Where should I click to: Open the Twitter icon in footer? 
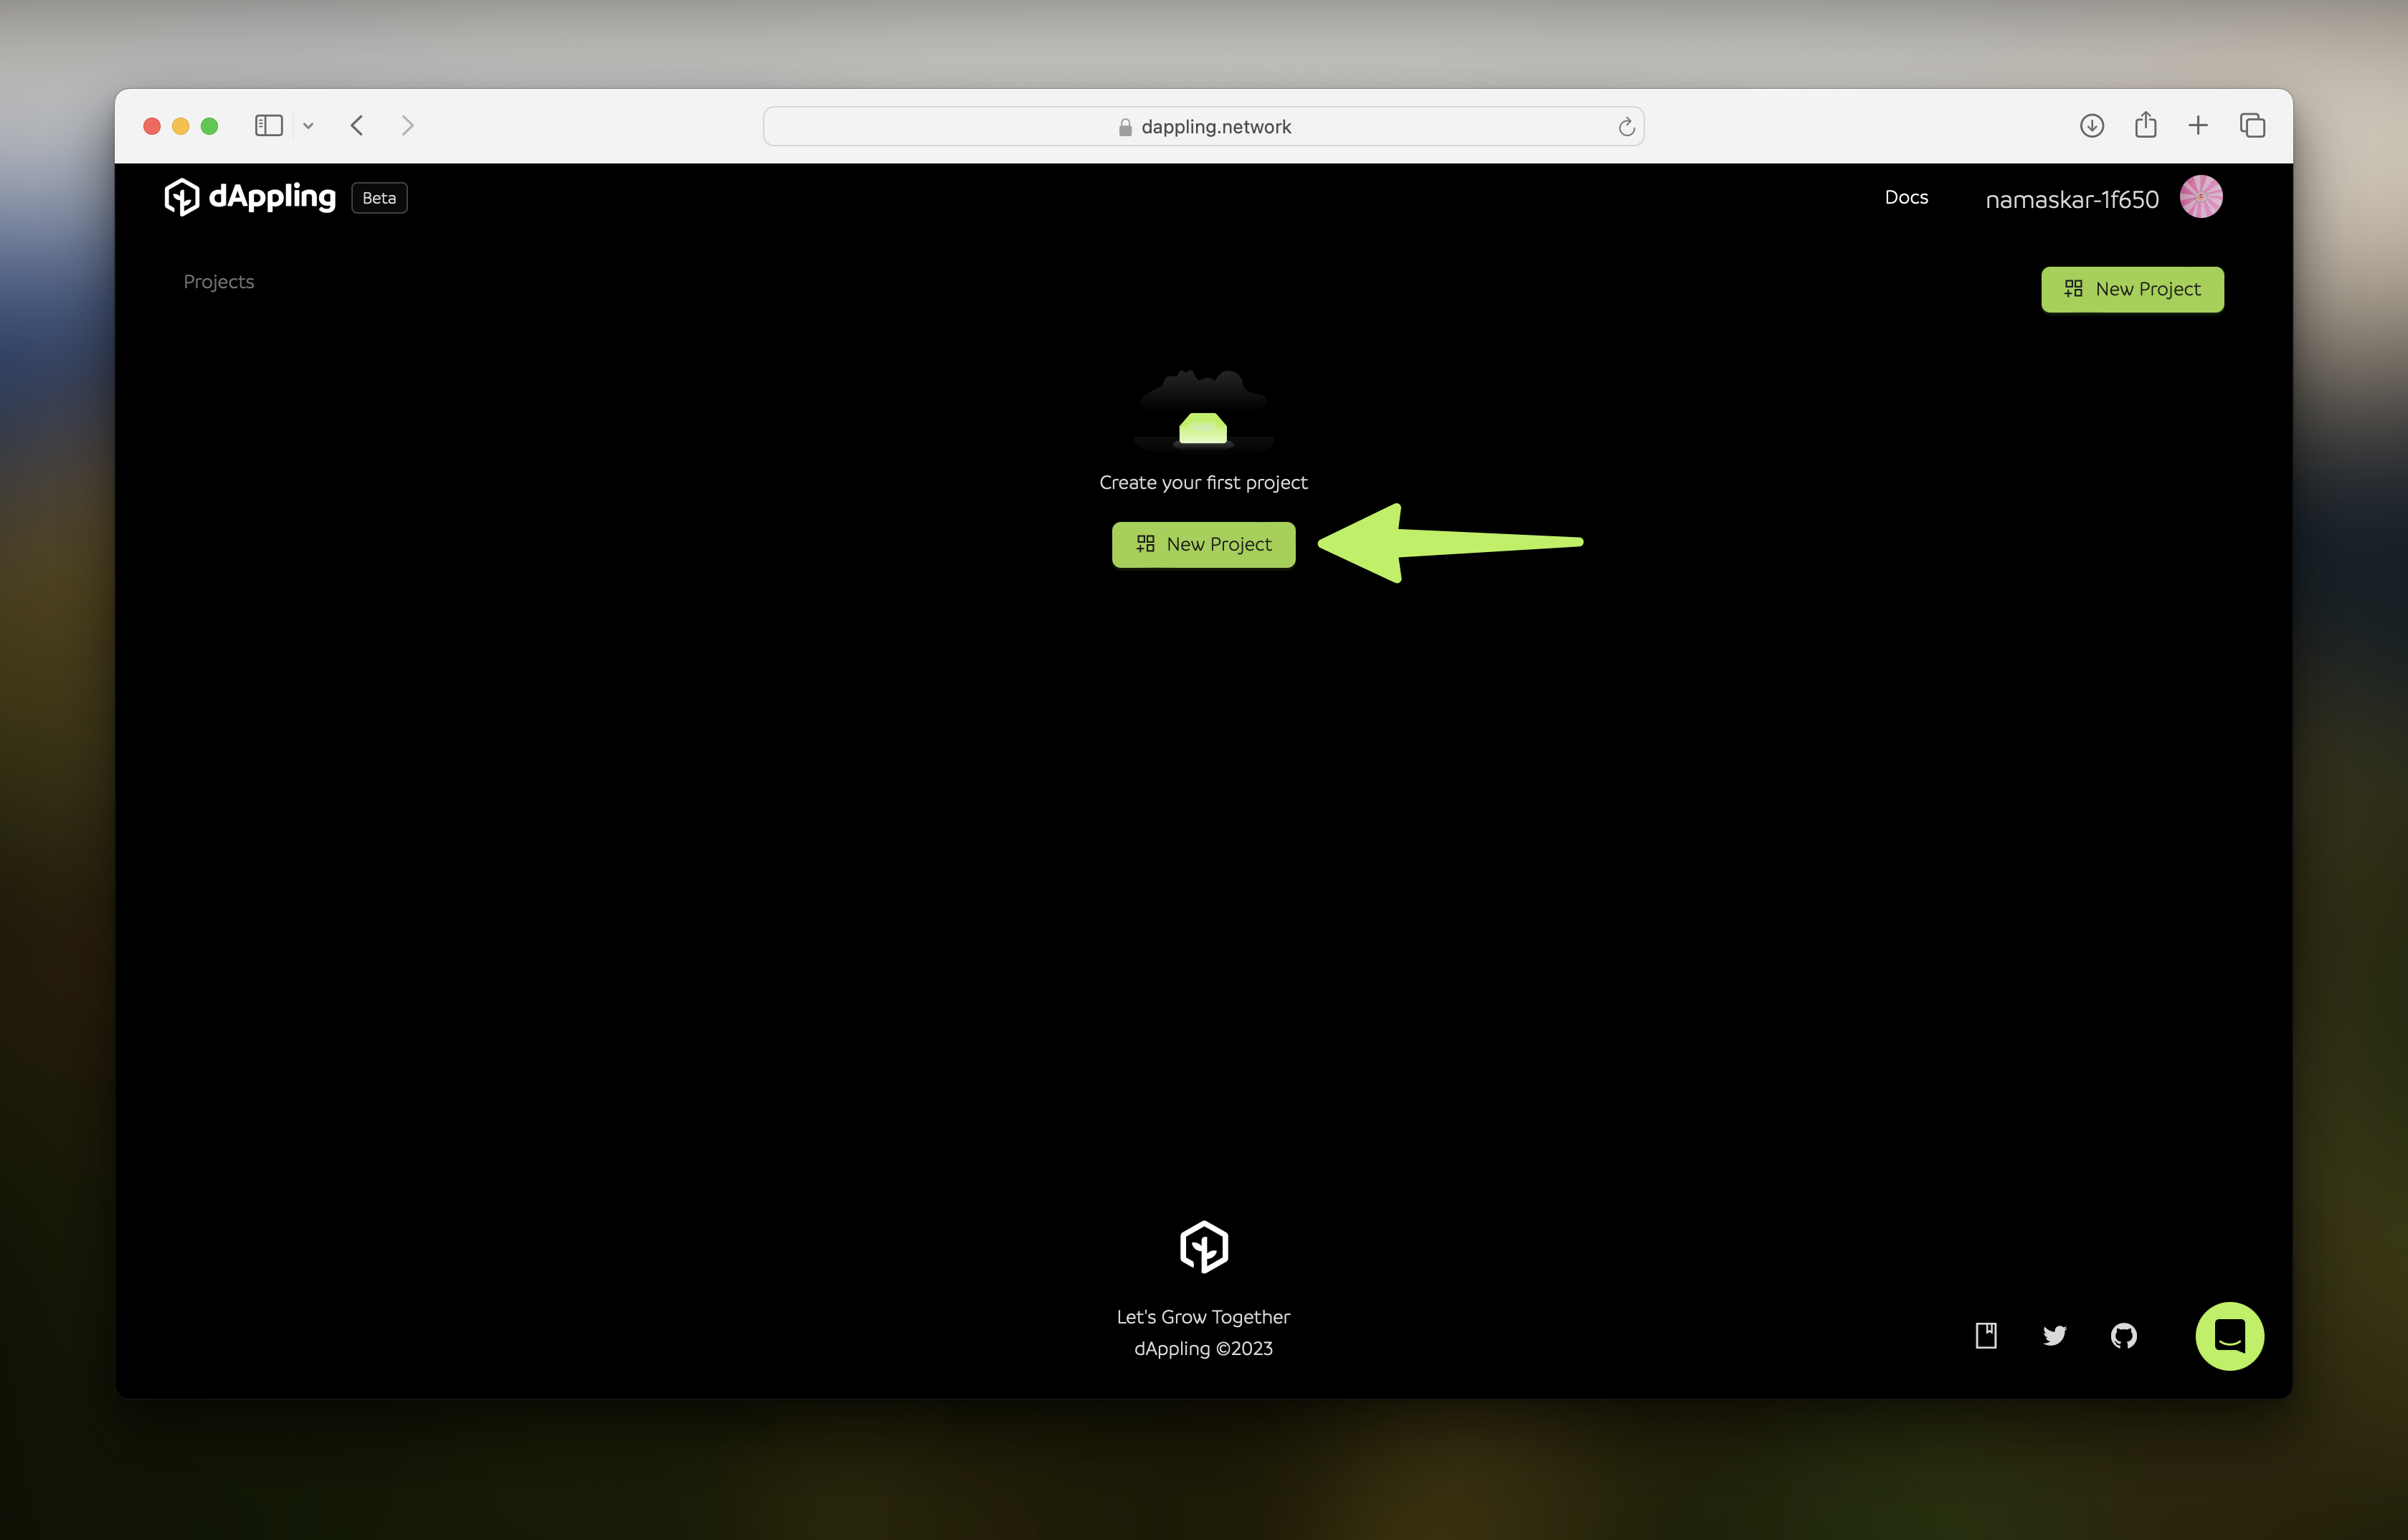pos(2055,1335)
